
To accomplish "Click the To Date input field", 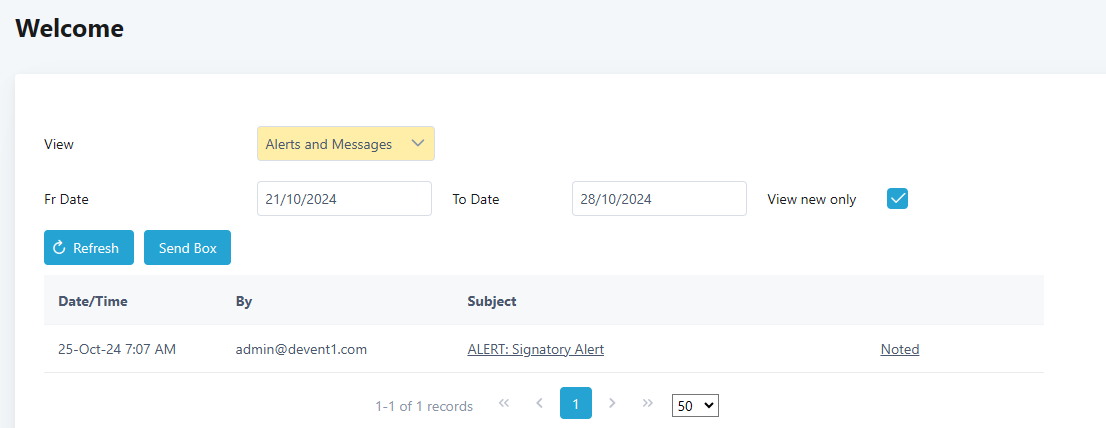I will coord(659,198).
